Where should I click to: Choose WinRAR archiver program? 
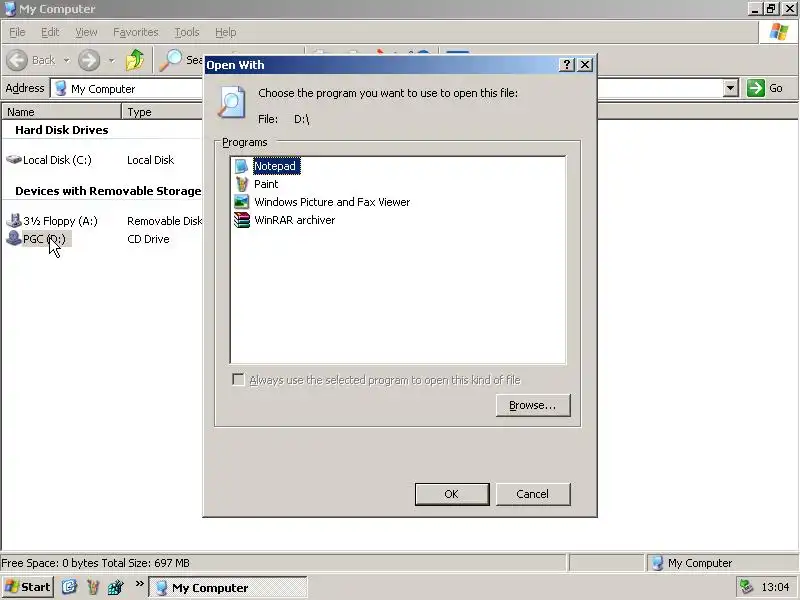click(294, 220)
